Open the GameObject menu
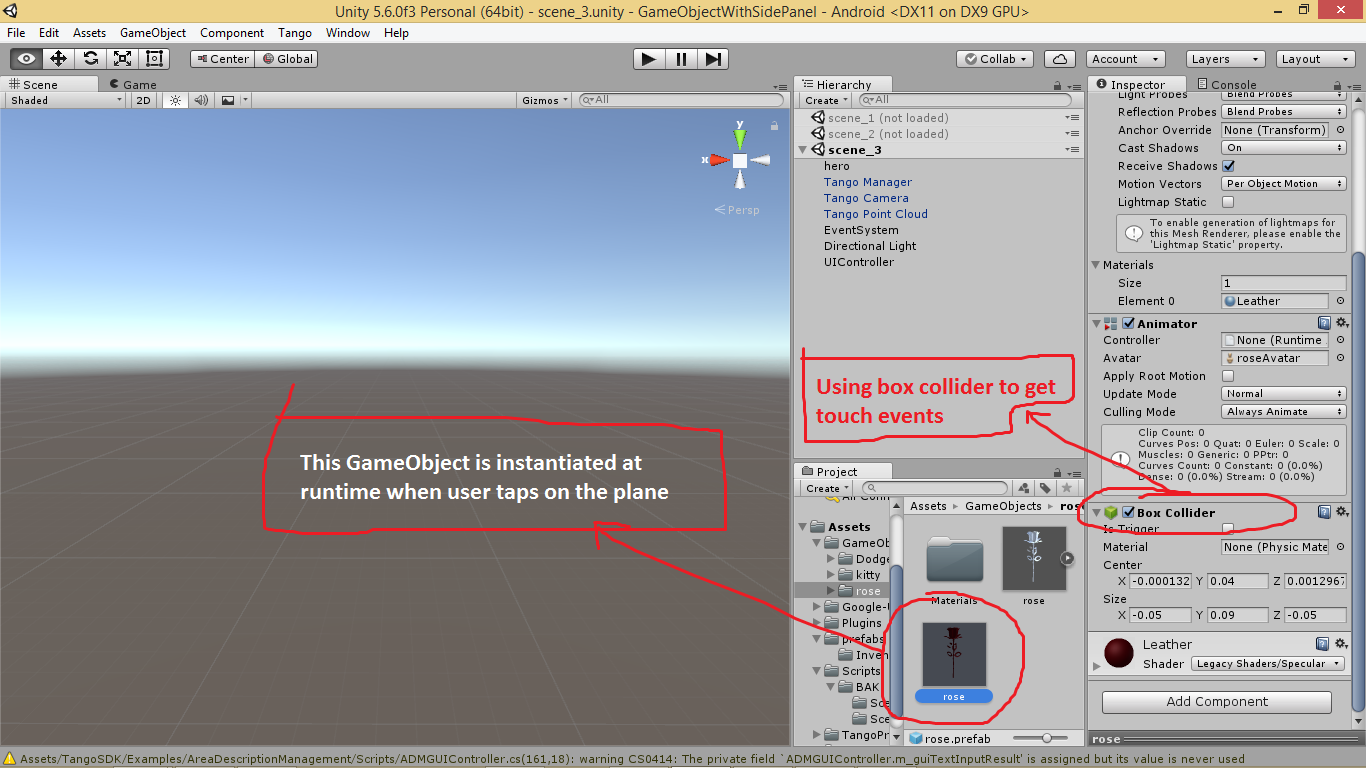This screenshot has height=768, width=1366. [x=153, y=33]
